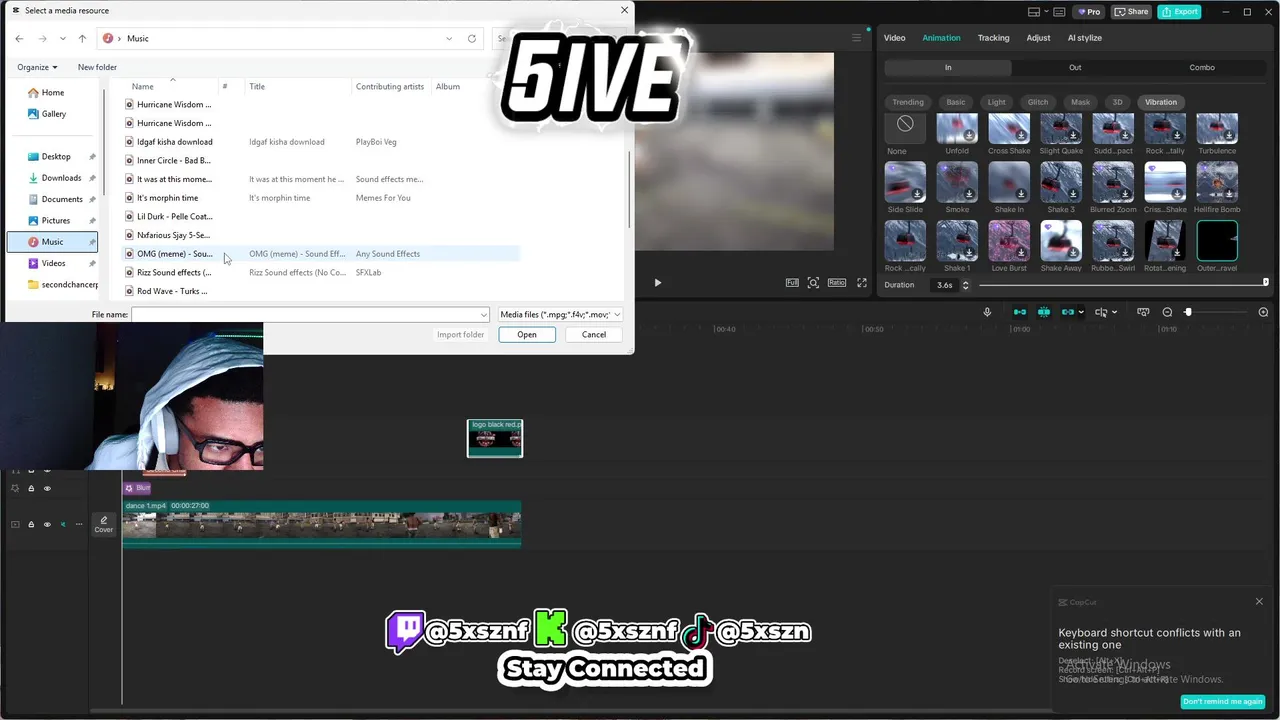This screenshot has width=1280, height=720.
Task: Filter animations by Glitch category
Action: pos(1038,102)
